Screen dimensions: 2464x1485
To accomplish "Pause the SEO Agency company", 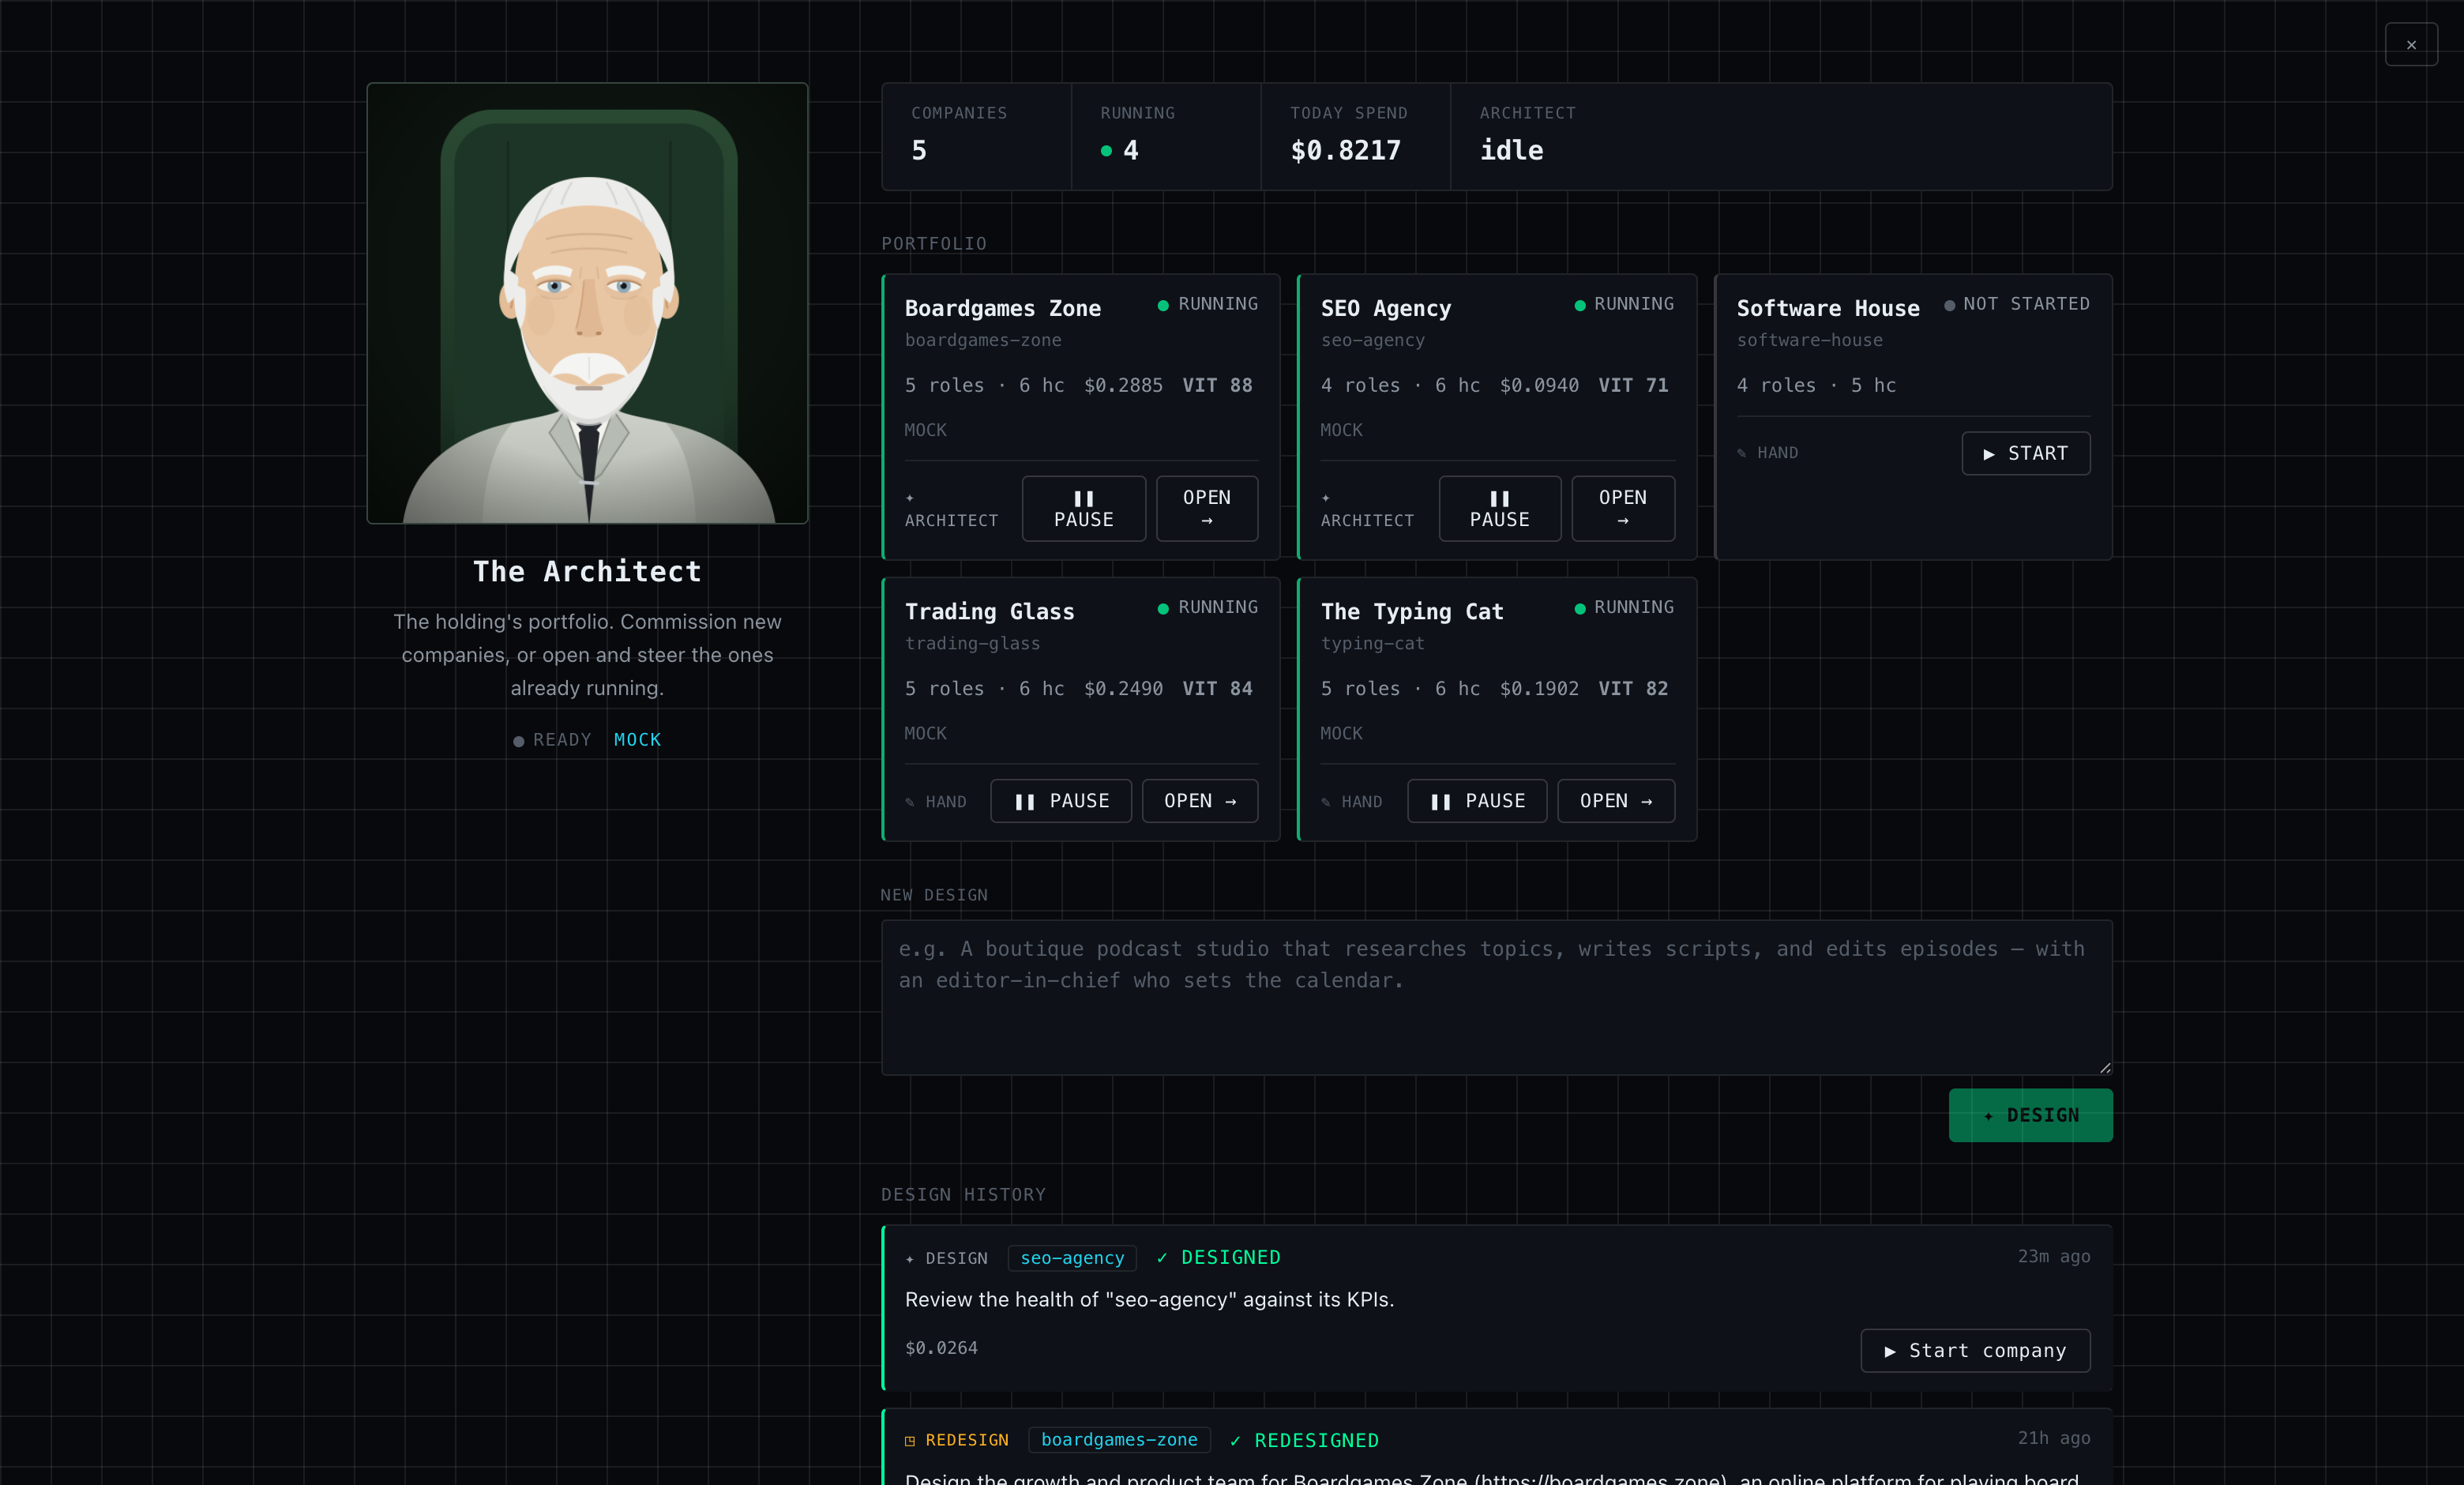I will click(x=1499, y=508).
